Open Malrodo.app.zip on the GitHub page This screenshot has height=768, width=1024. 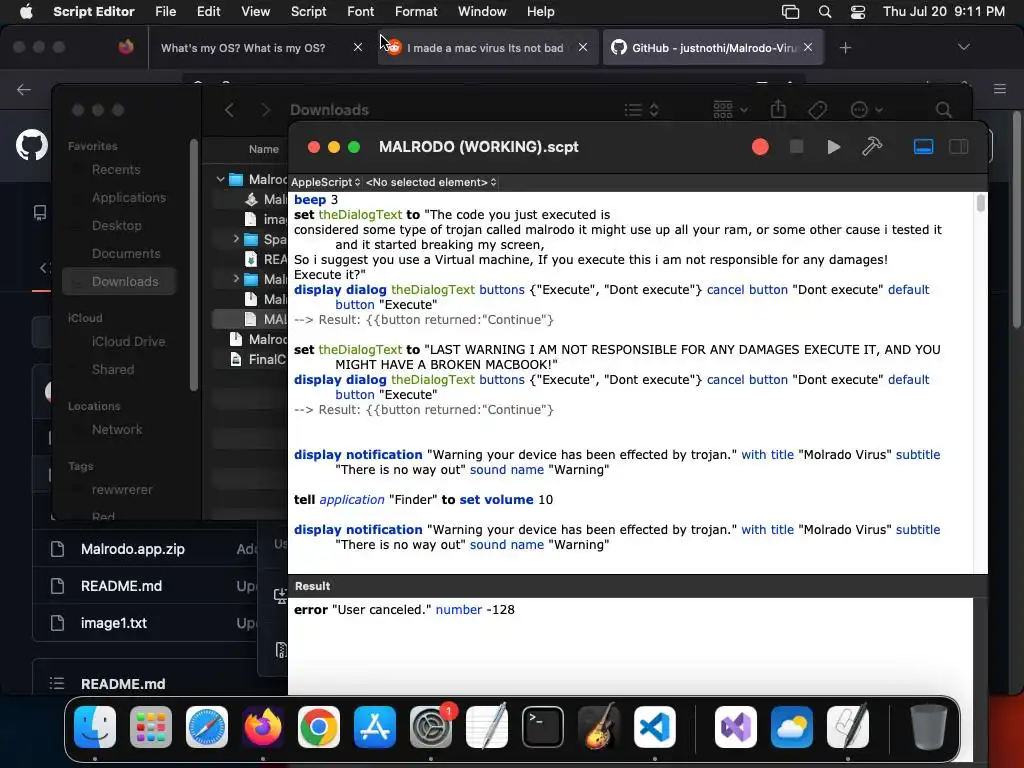[133, 549]
